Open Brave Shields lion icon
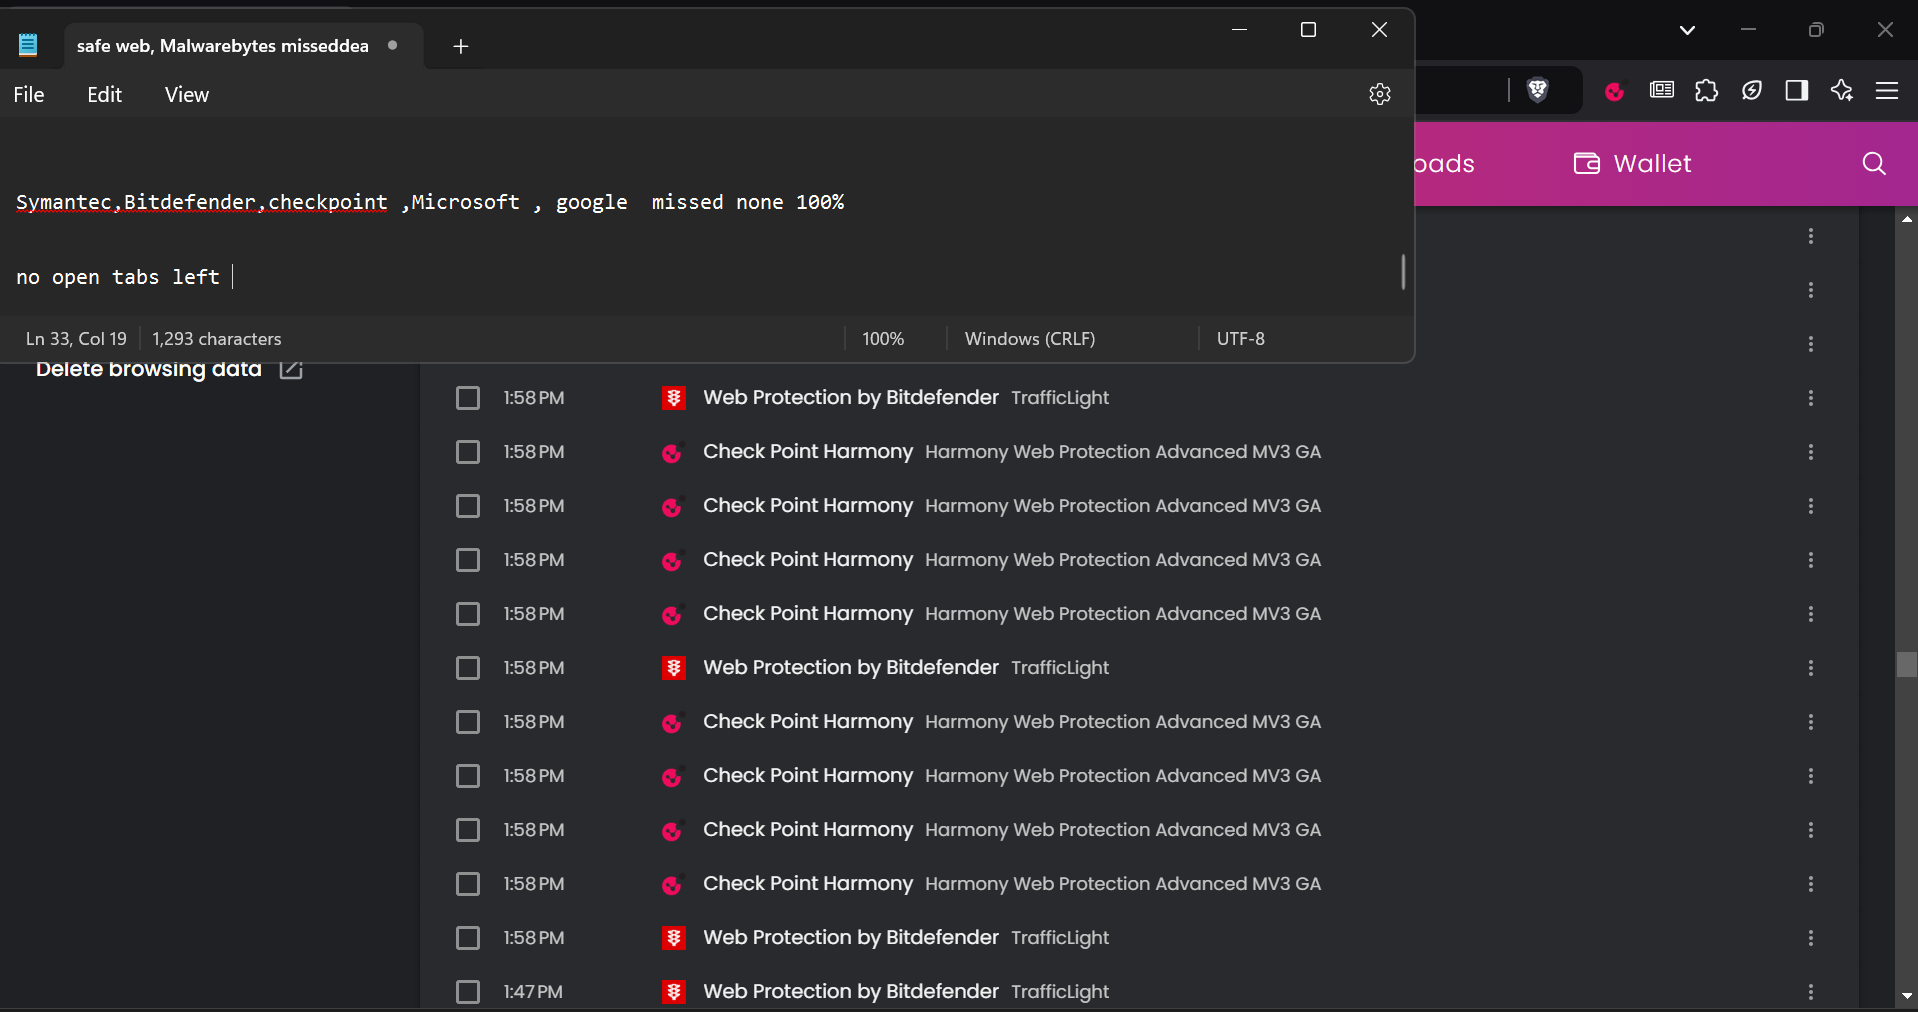Image resolution: width=1918 pixels, height=1012 pixels. 1538,91
